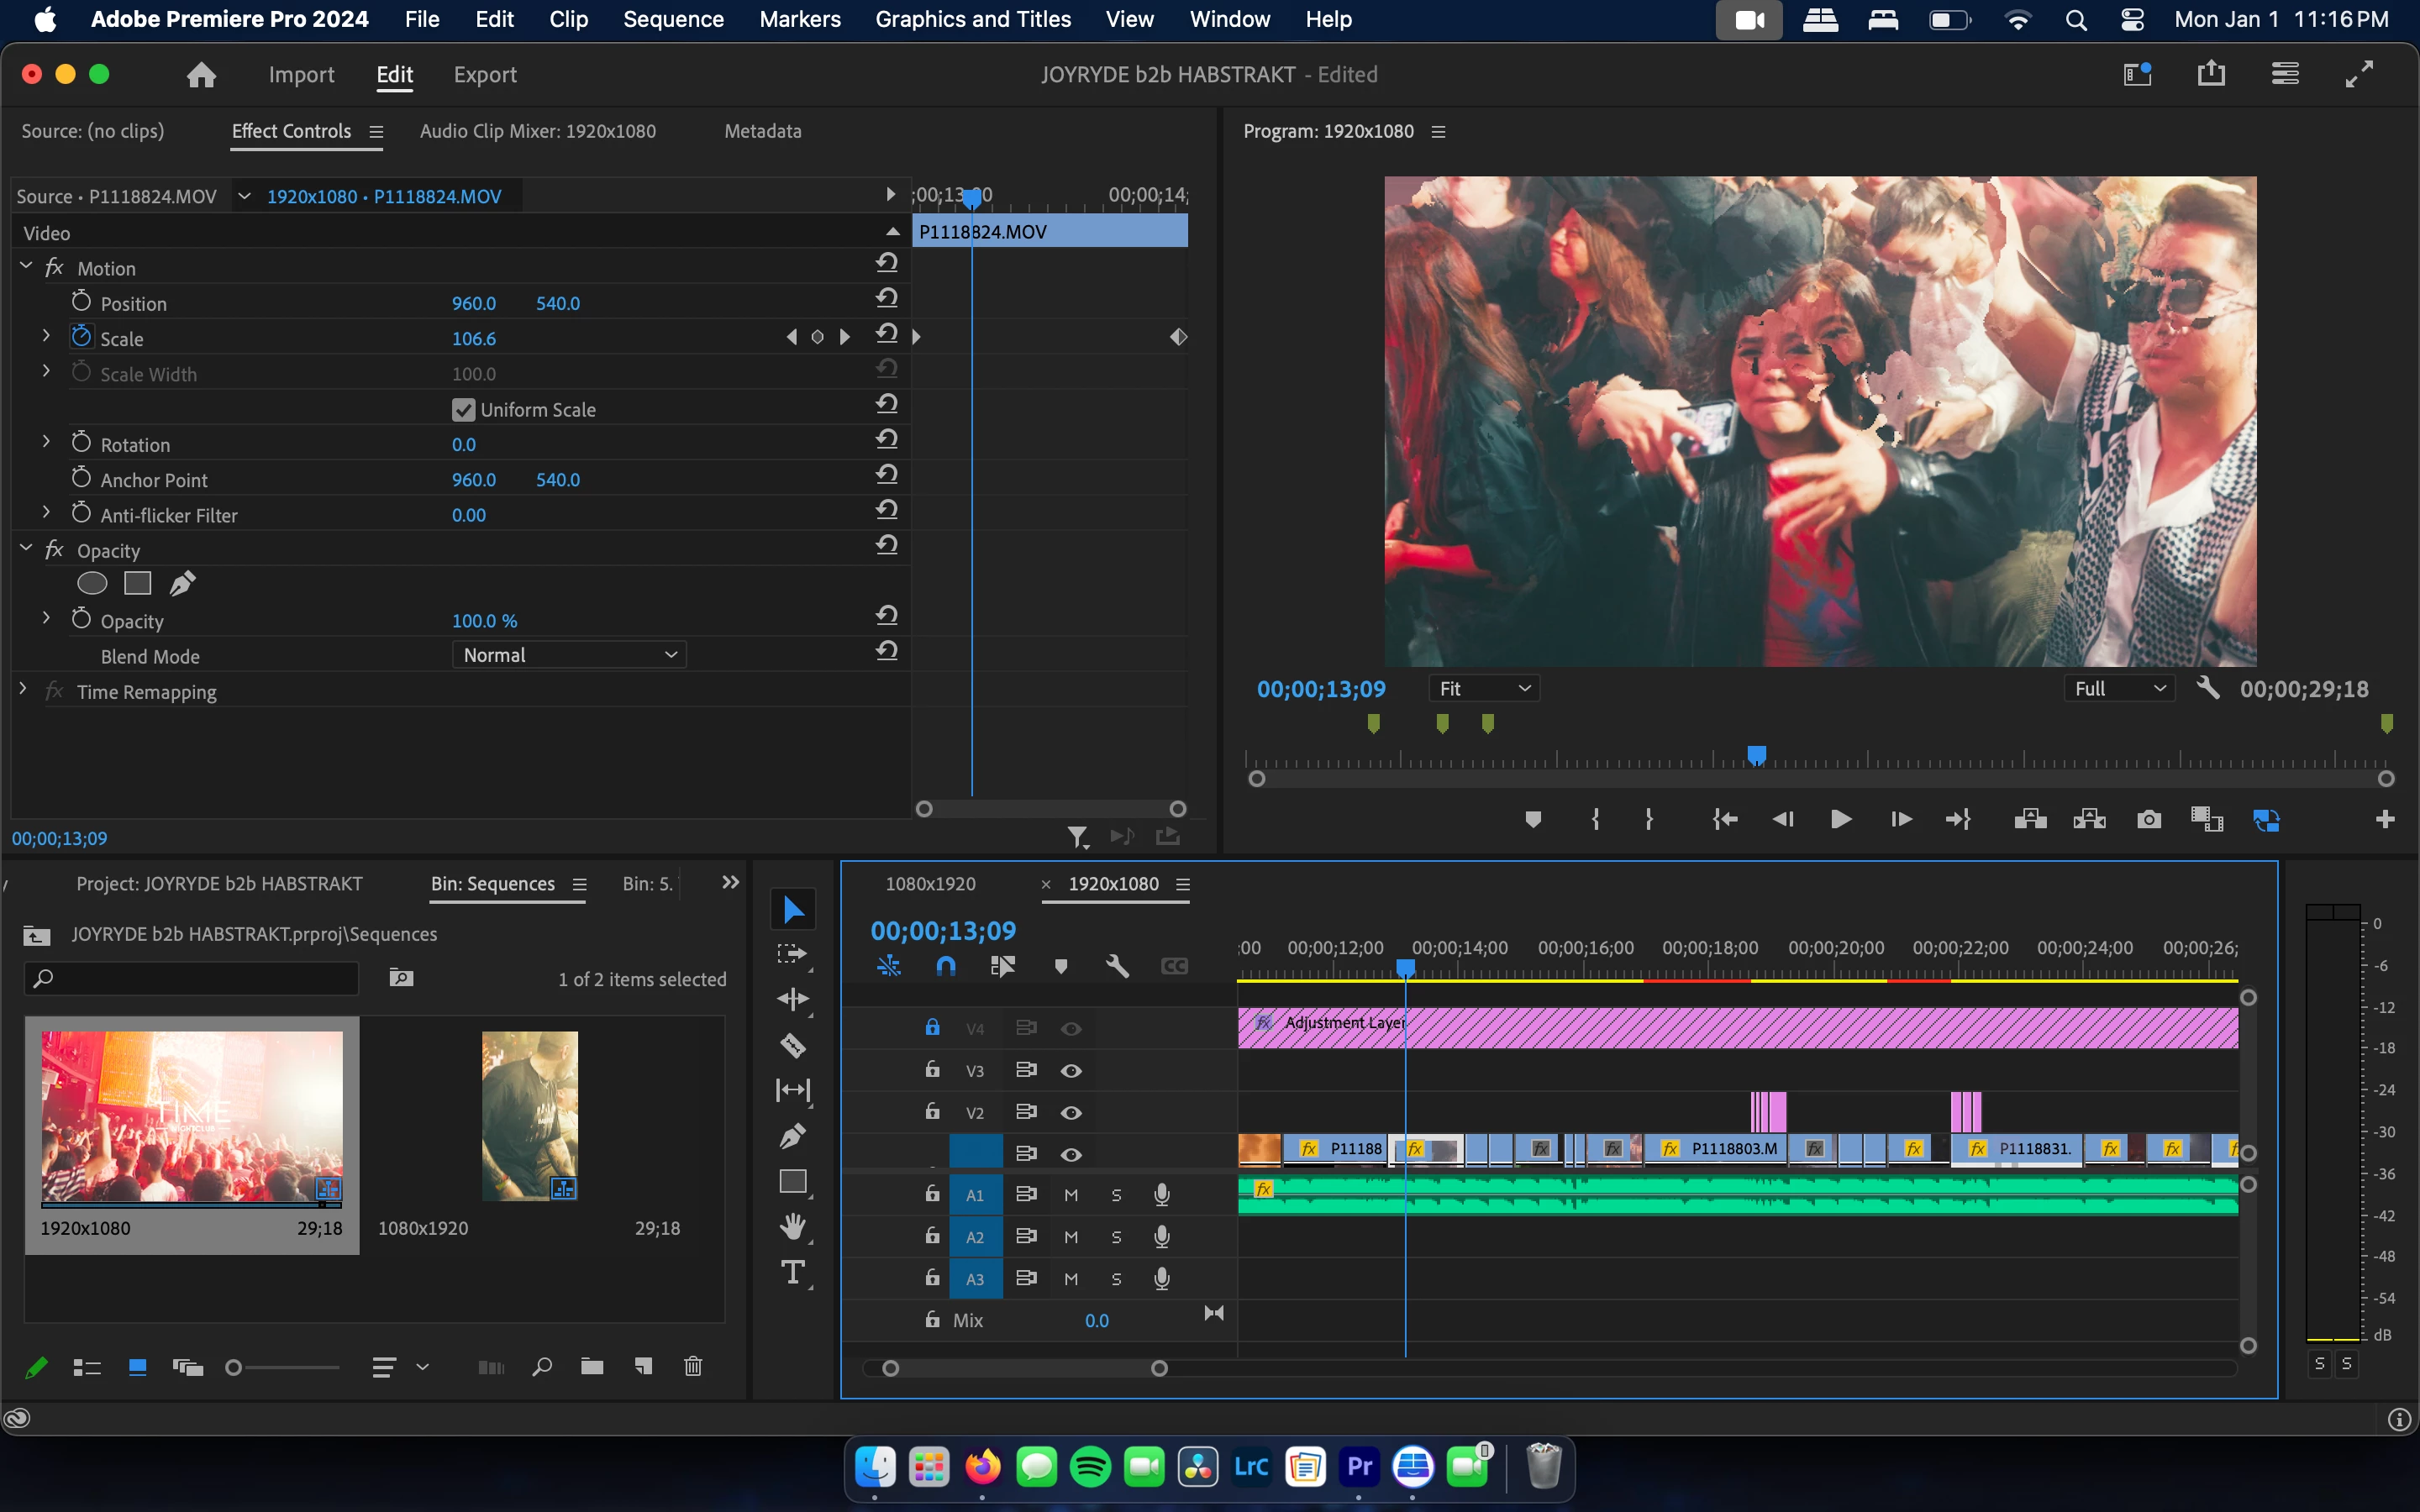This screenshot has height=1512, width=2420.
Task: Select the Razor tool
Action: (x=792, y=1045)
